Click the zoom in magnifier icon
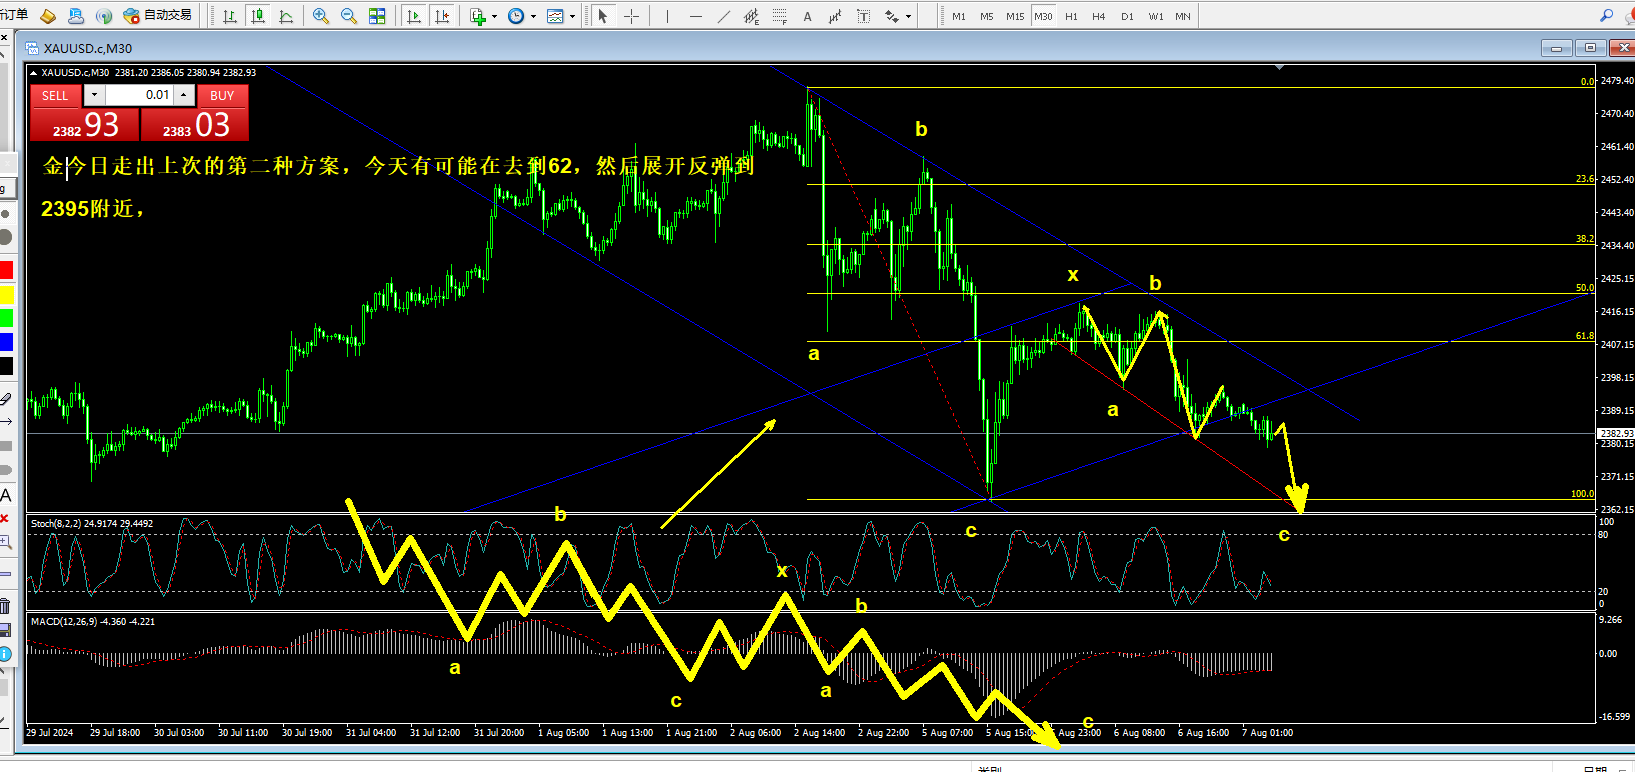The height and width of the screenshot is (772, 1635). pos(320,16)
